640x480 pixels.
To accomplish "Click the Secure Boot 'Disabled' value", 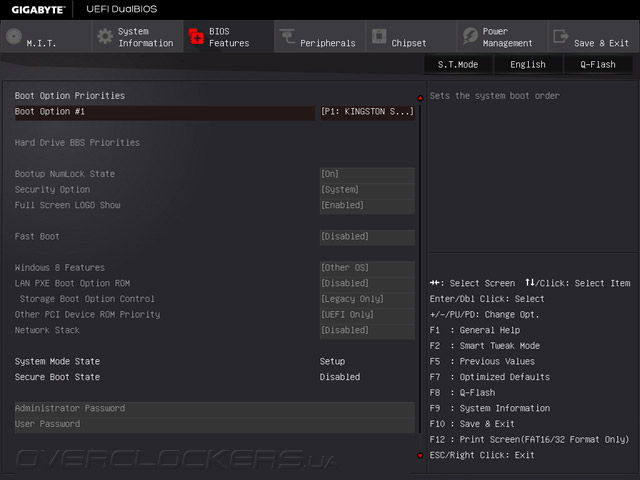I will tap(340, 377).
